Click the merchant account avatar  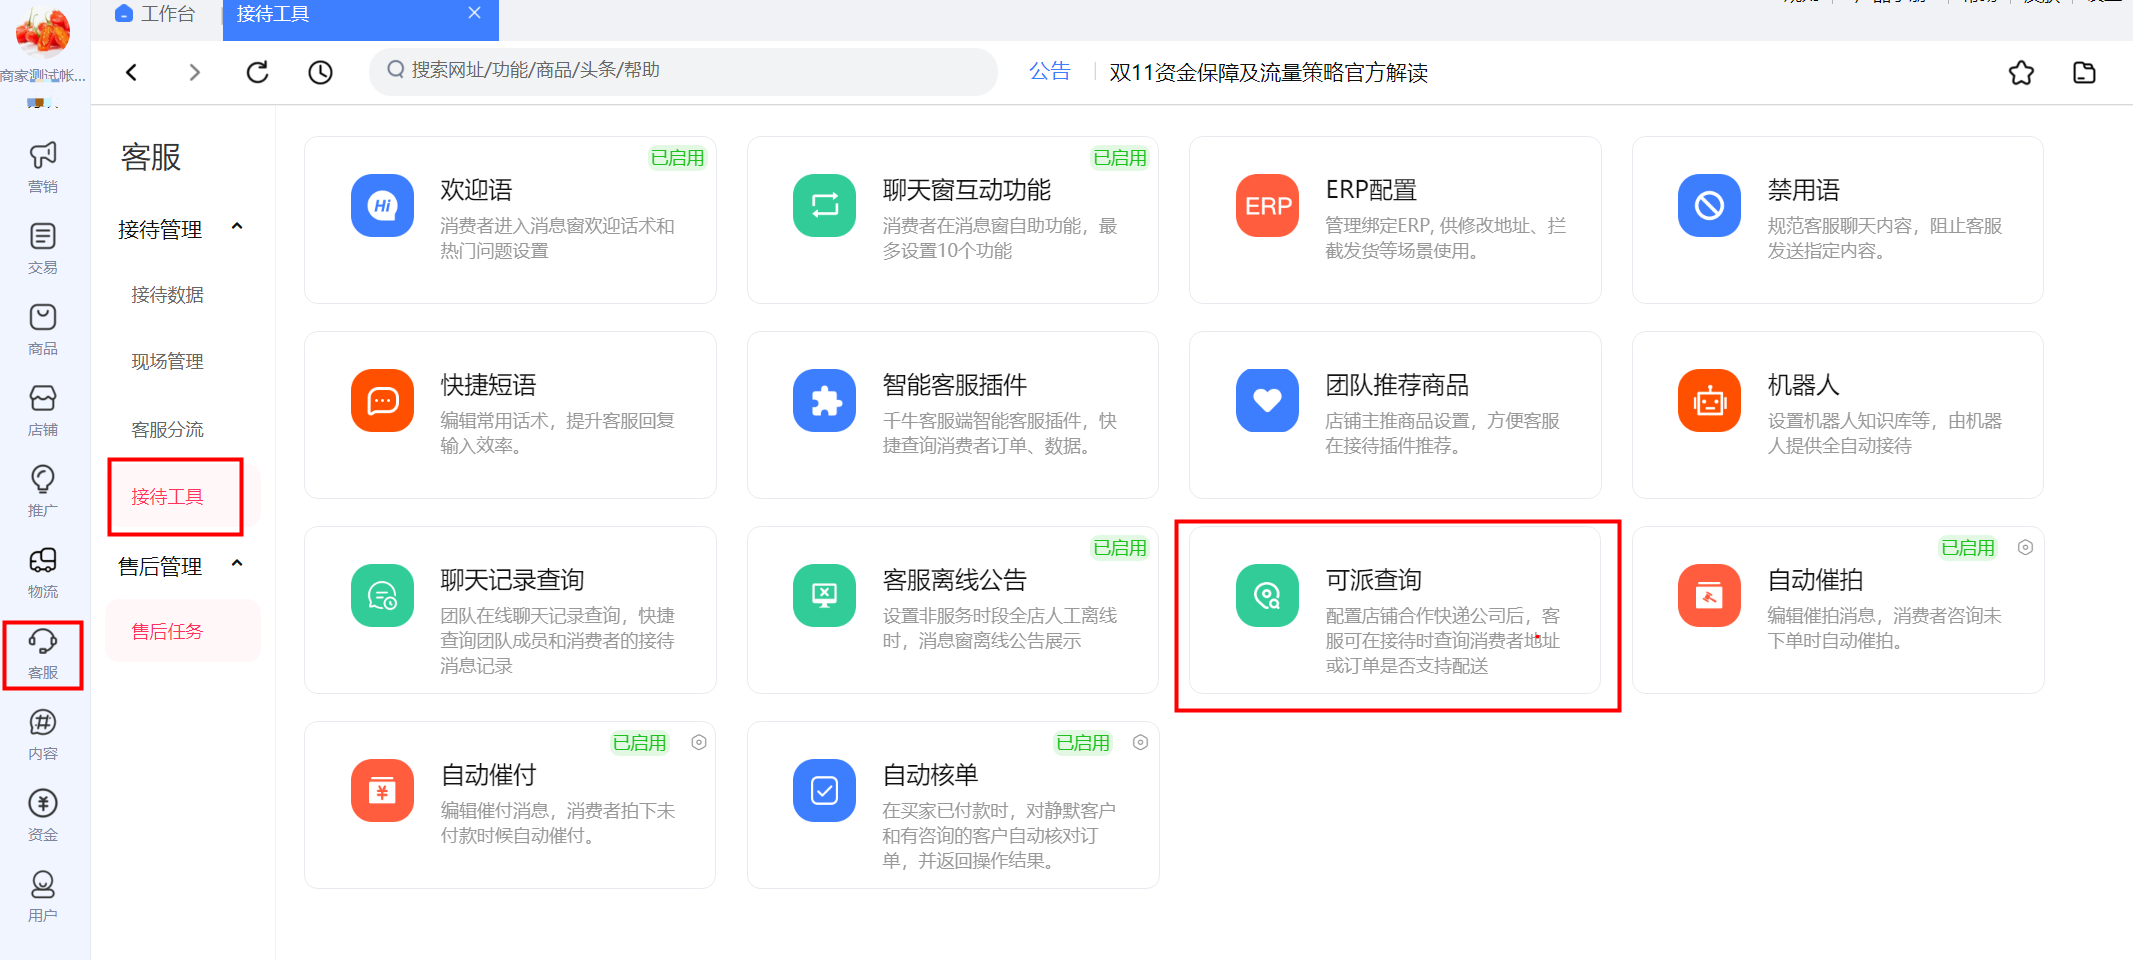click(43, 32)
